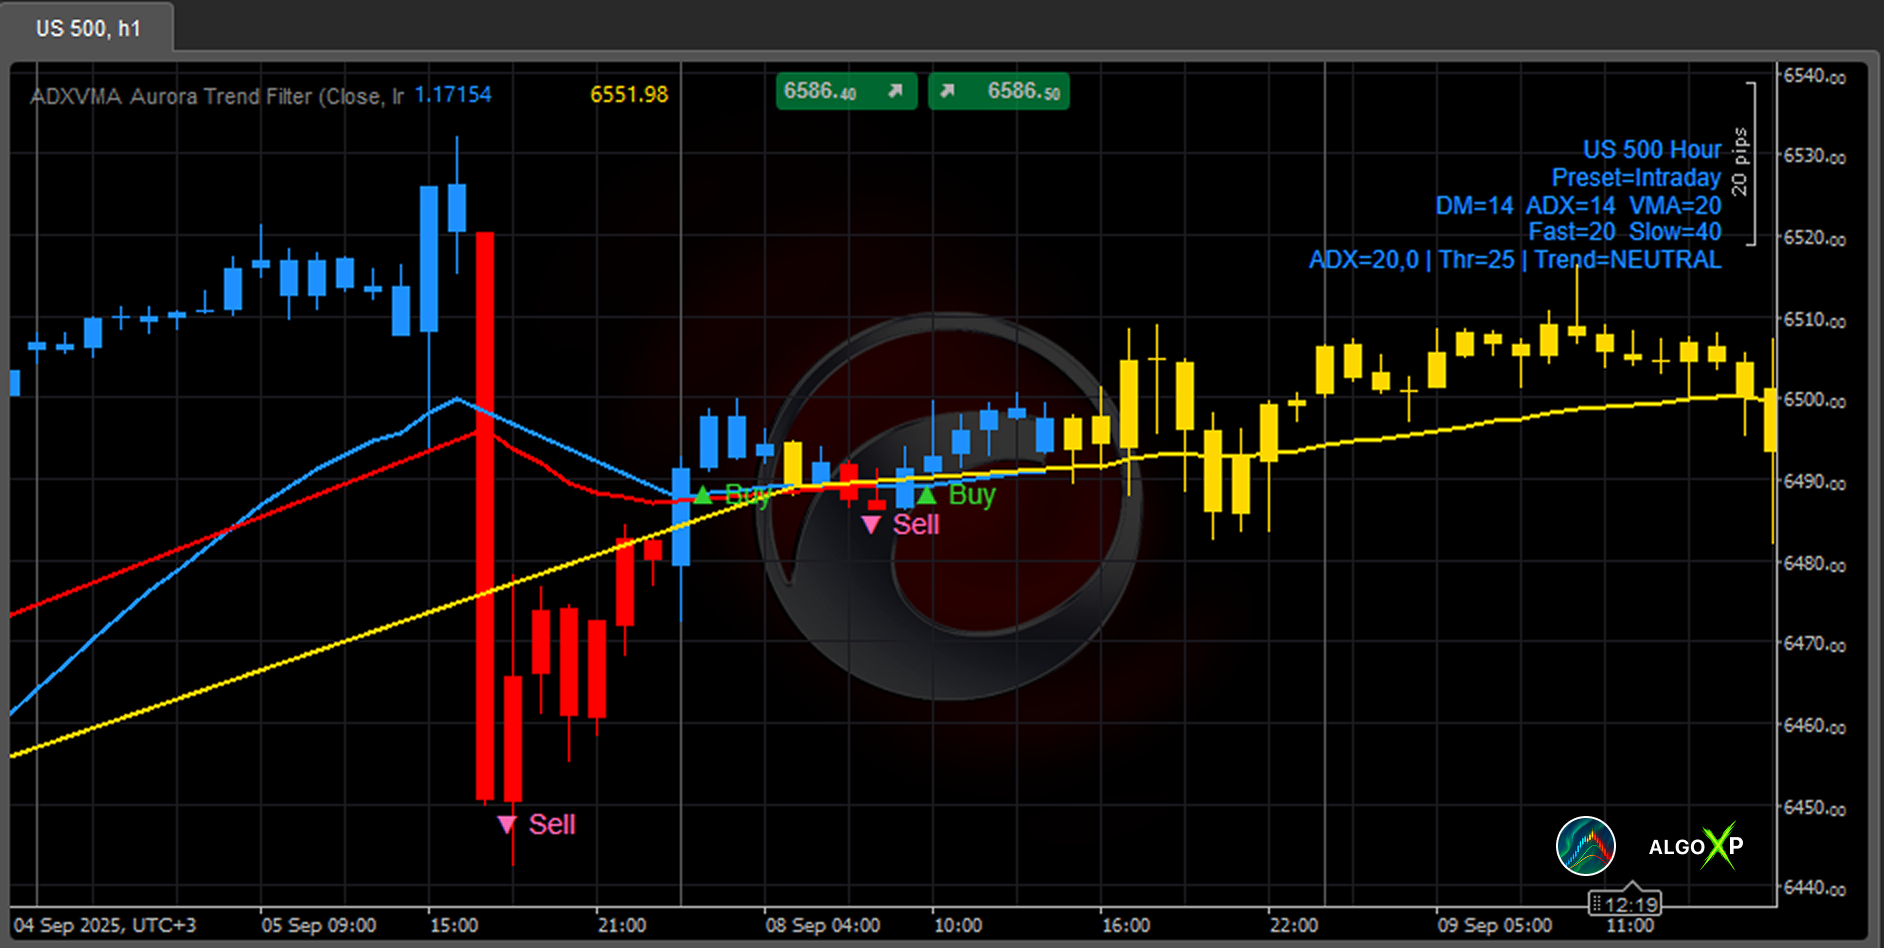Click the drag handle on the 12:19 marker

pos(1597,904)
